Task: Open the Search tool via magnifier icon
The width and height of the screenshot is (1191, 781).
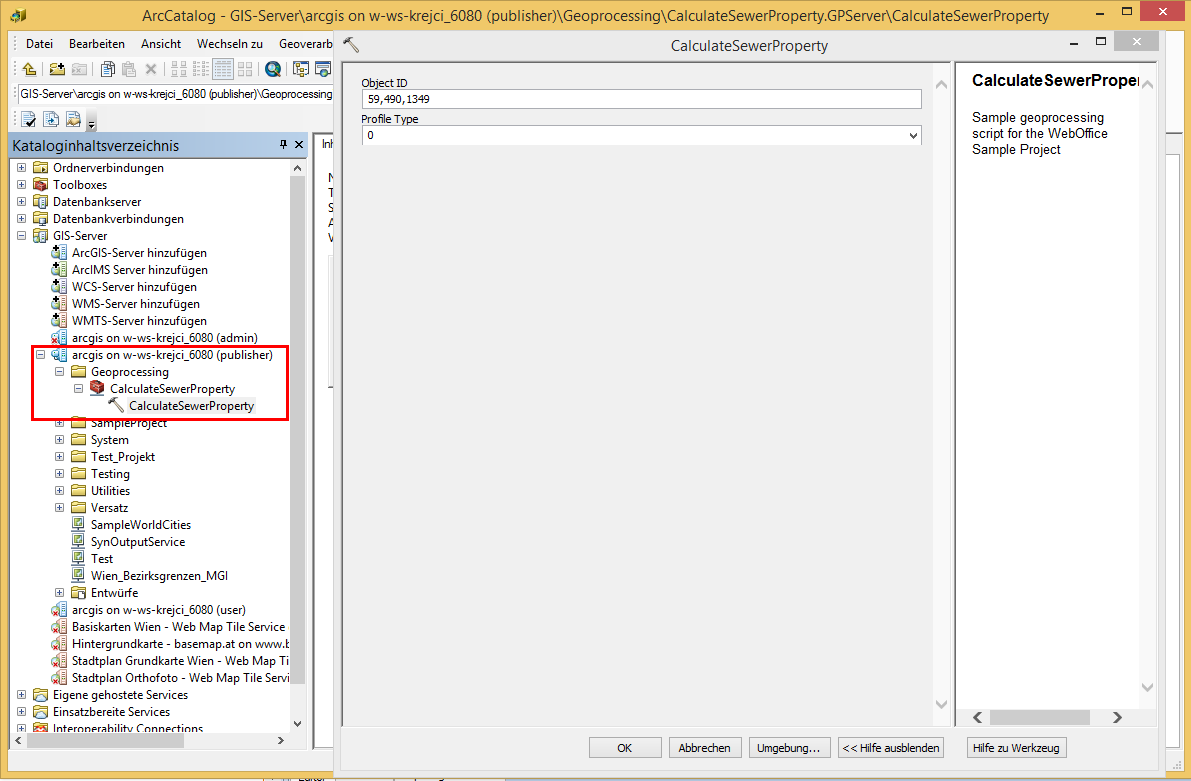Action: click(x=273, y=68)
